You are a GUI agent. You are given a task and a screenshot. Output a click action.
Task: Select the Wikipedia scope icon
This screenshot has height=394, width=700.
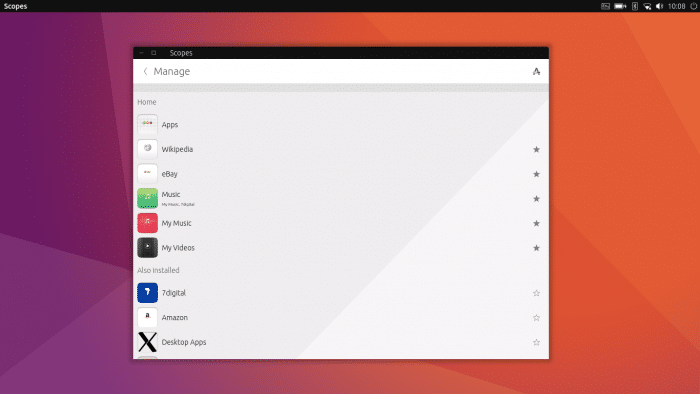click(x=147, y=149)
